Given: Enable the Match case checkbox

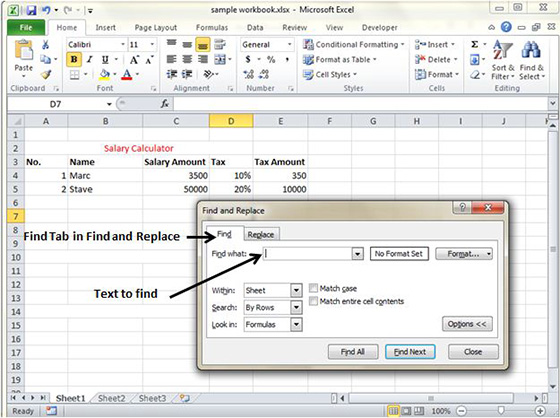Looking at the screenshot, I should [x=314, y=288].
